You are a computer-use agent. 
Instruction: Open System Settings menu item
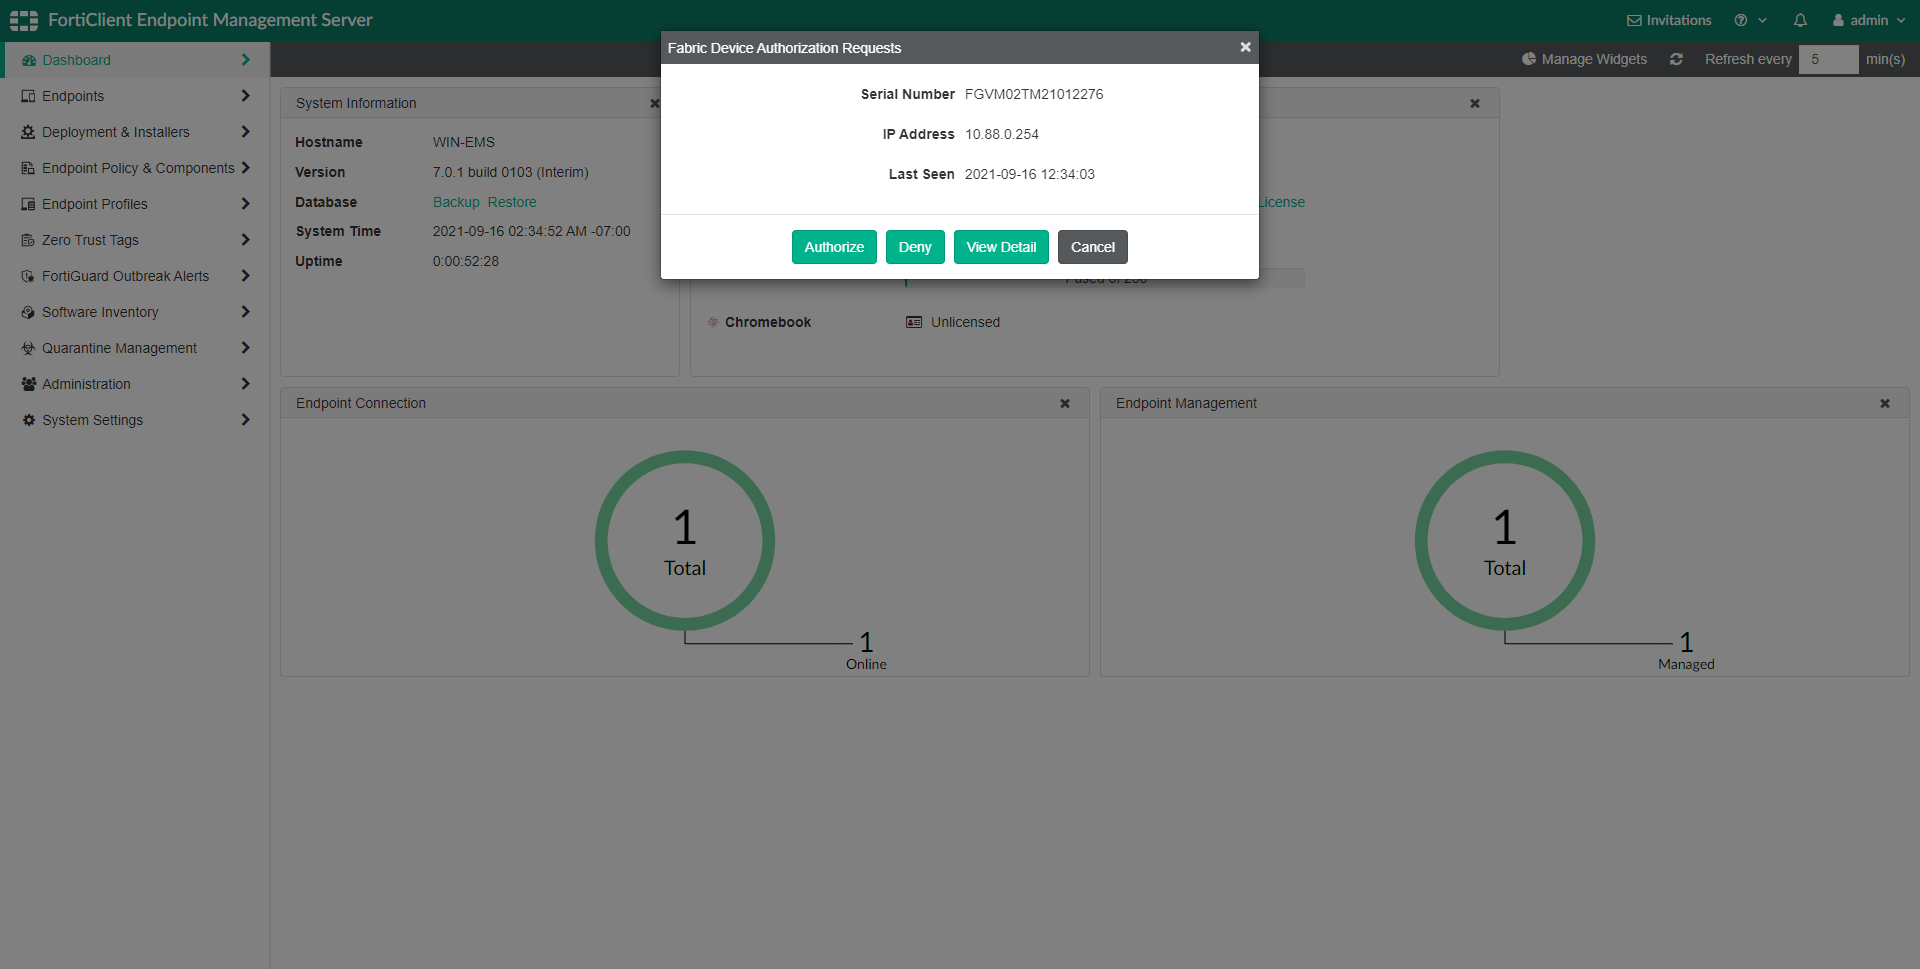pos(135,420)
